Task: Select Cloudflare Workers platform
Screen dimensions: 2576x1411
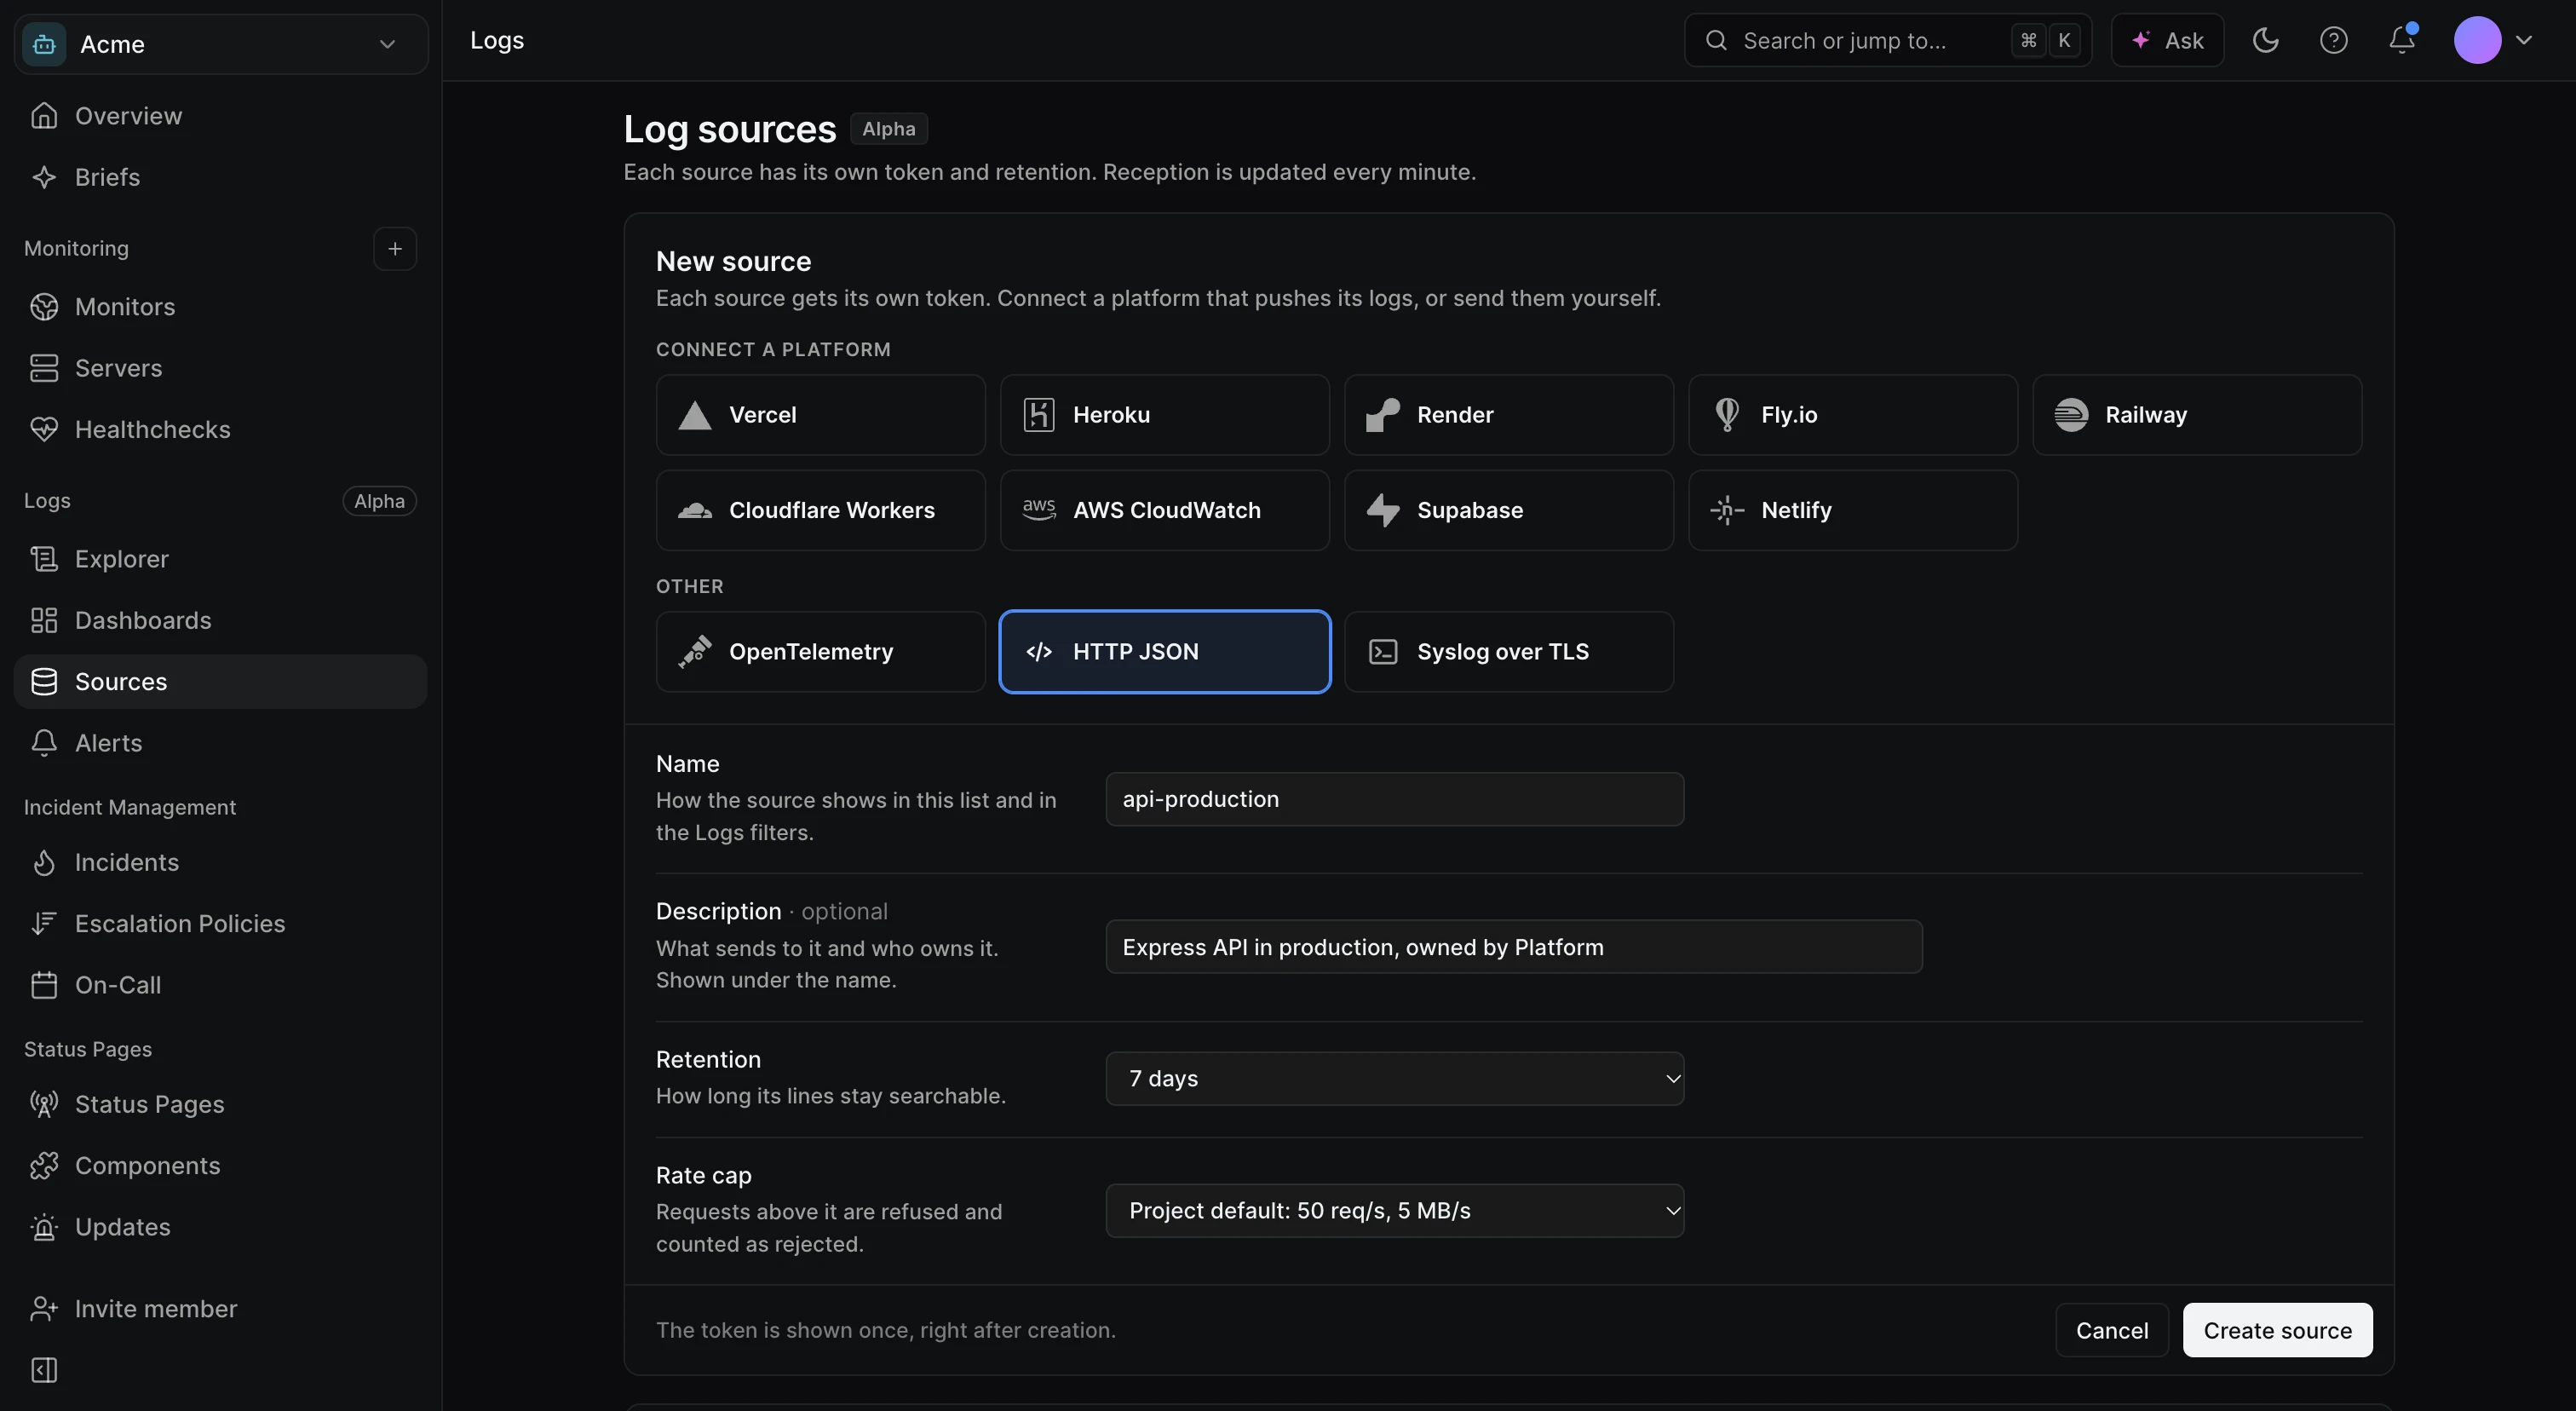Action: click(820, 510)
